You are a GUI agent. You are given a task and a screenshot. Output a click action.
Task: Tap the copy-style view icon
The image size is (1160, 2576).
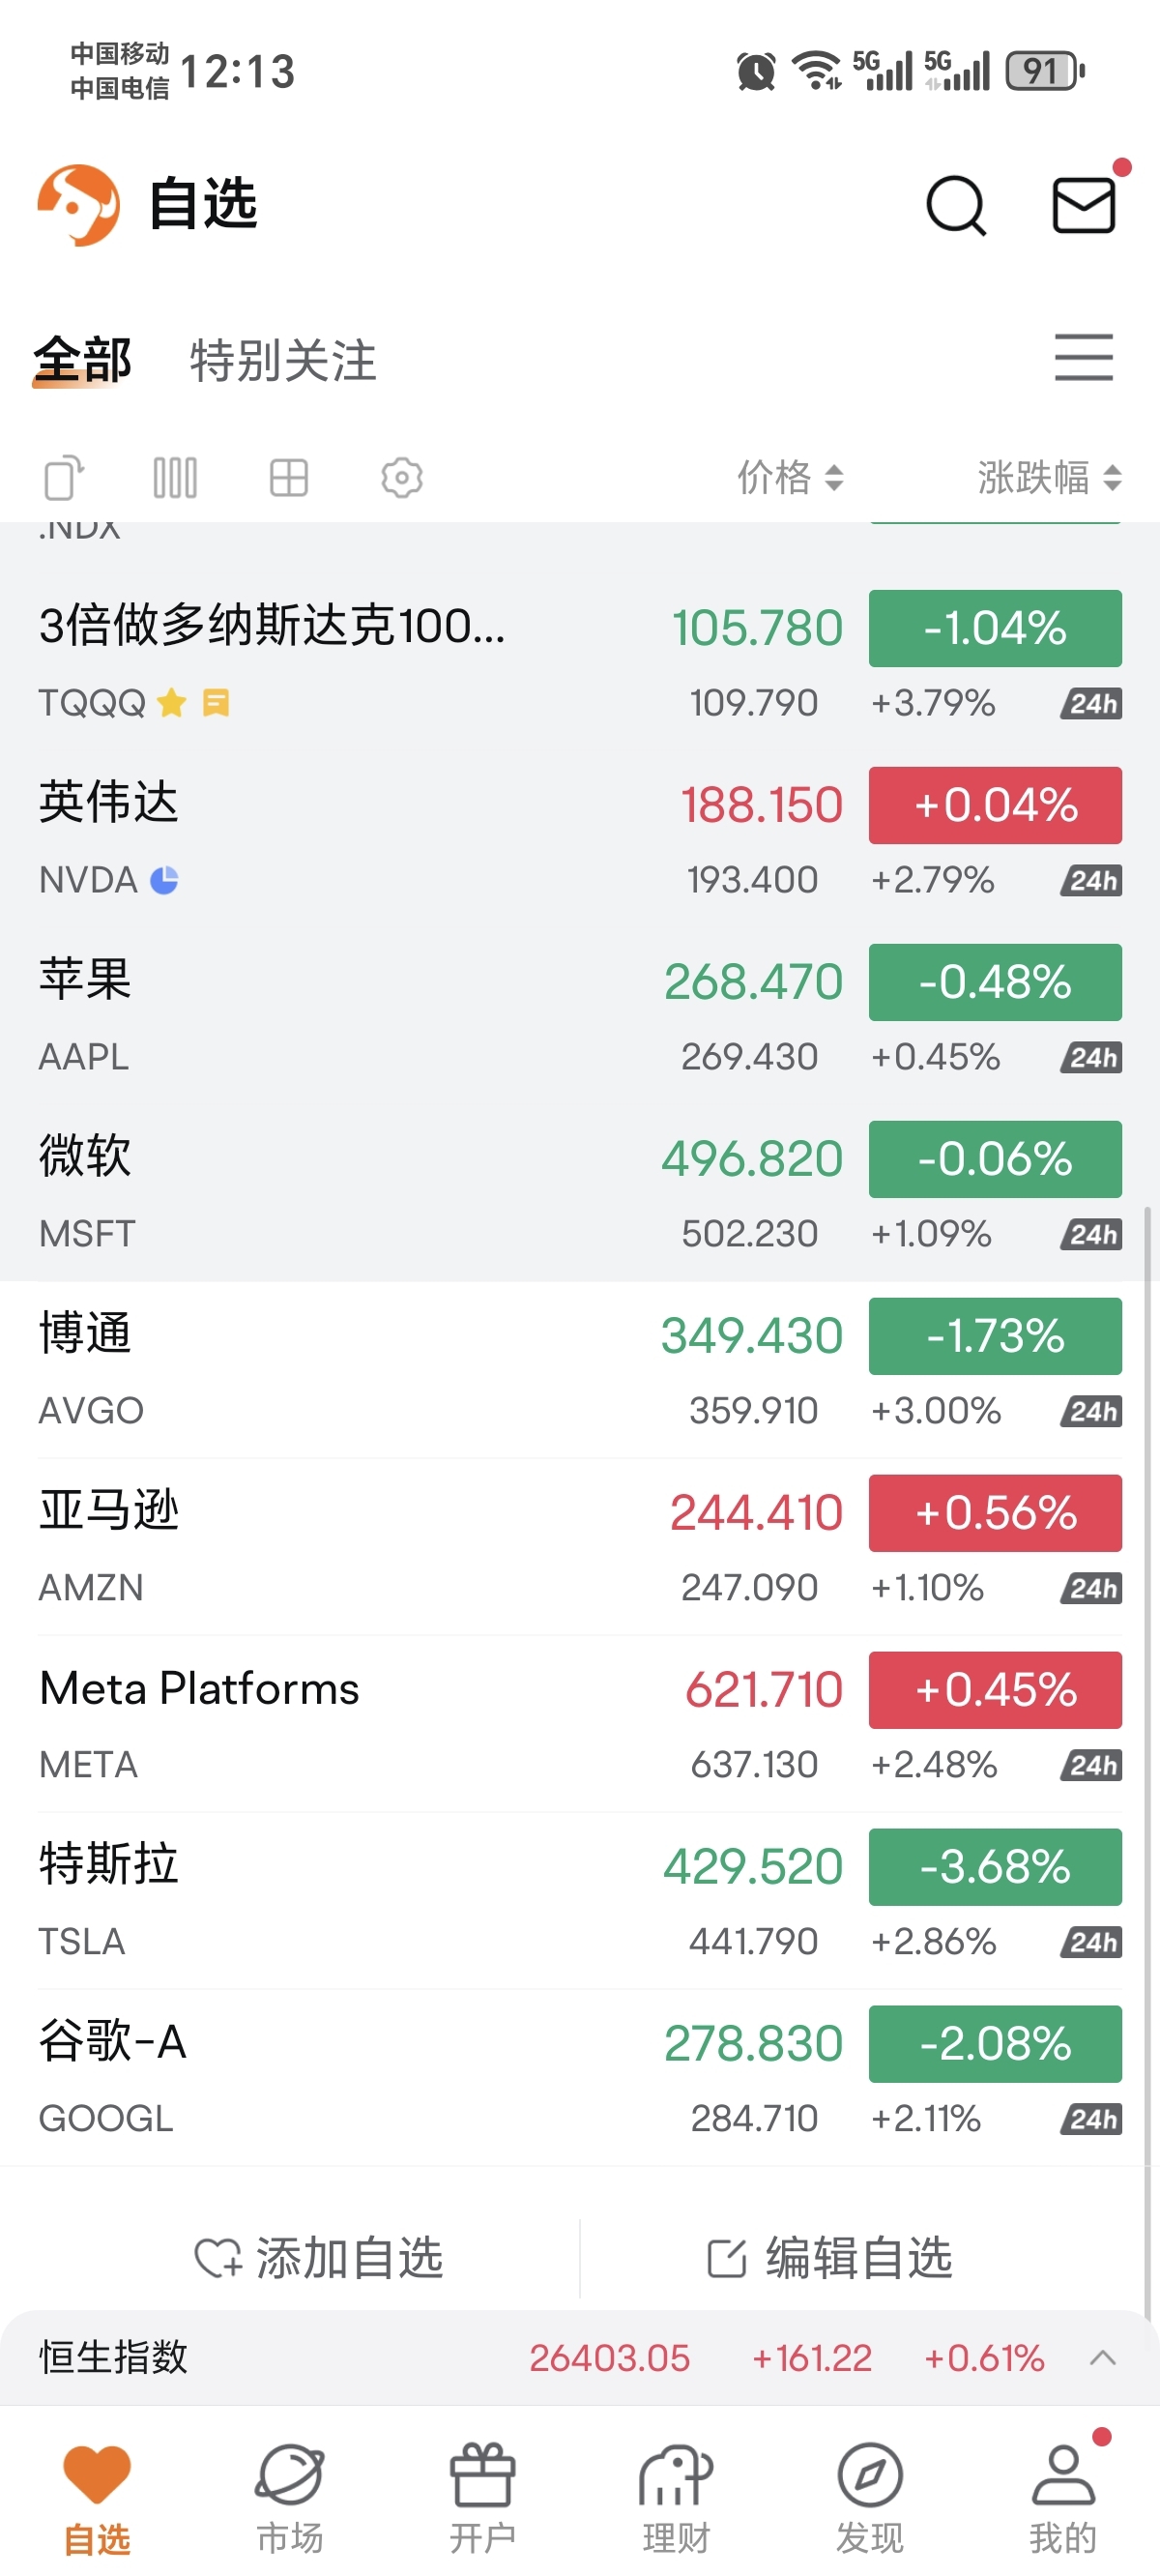point(64,478)
